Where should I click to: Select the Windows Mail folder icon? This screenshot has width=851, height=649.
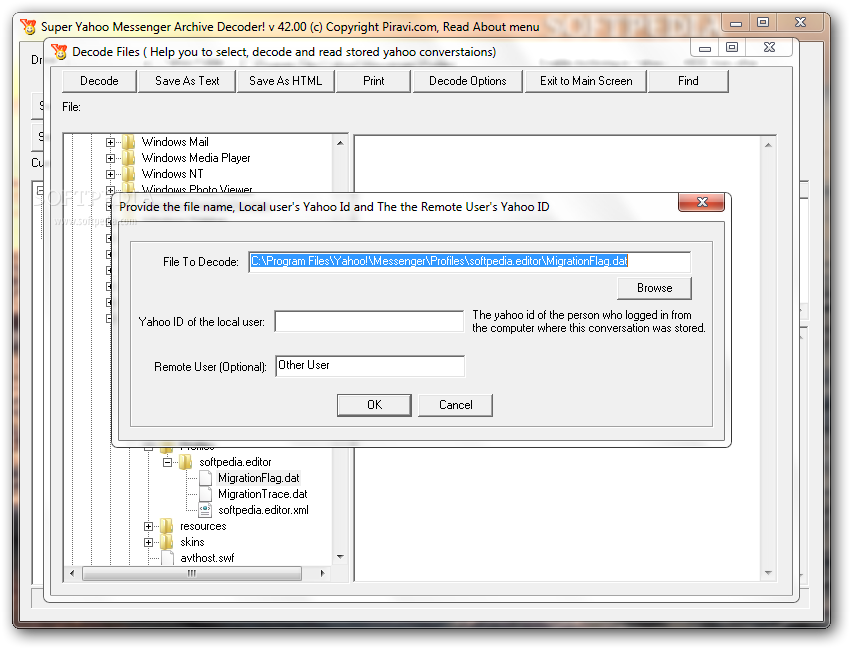click(x=129, y=142)
